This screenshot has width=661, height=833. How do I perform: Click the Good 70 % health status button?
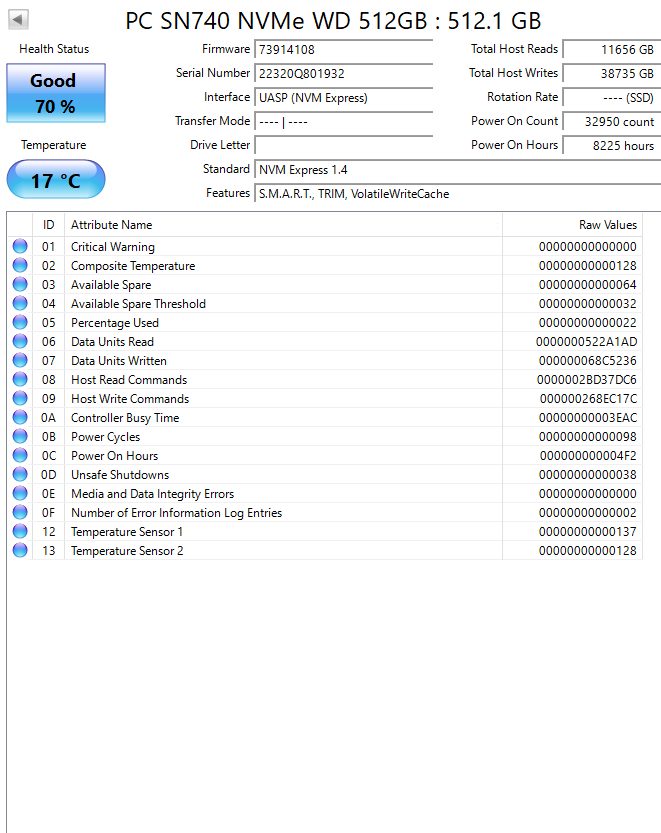[x=56, y=93]
